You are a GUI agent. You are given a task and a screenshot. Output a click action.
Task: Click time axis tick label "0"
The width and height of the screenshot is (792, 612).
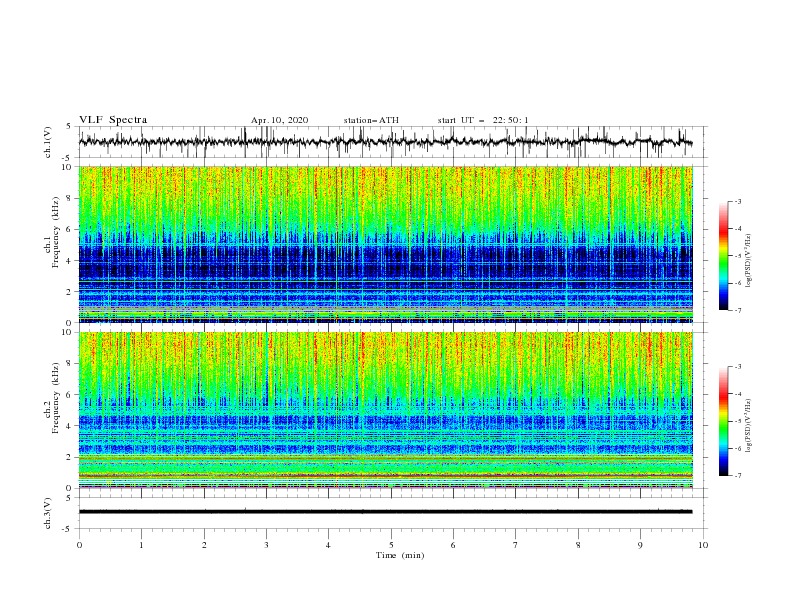coord(79,545)
